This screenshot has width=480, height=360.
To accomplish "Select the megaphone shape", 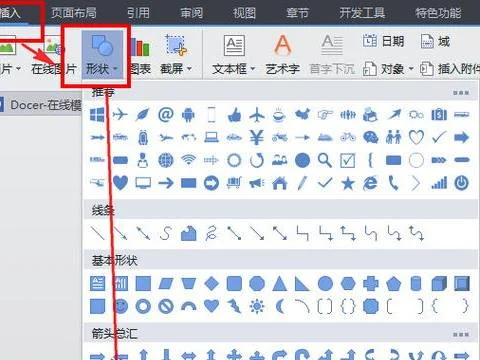I will (x=257, y=183).
